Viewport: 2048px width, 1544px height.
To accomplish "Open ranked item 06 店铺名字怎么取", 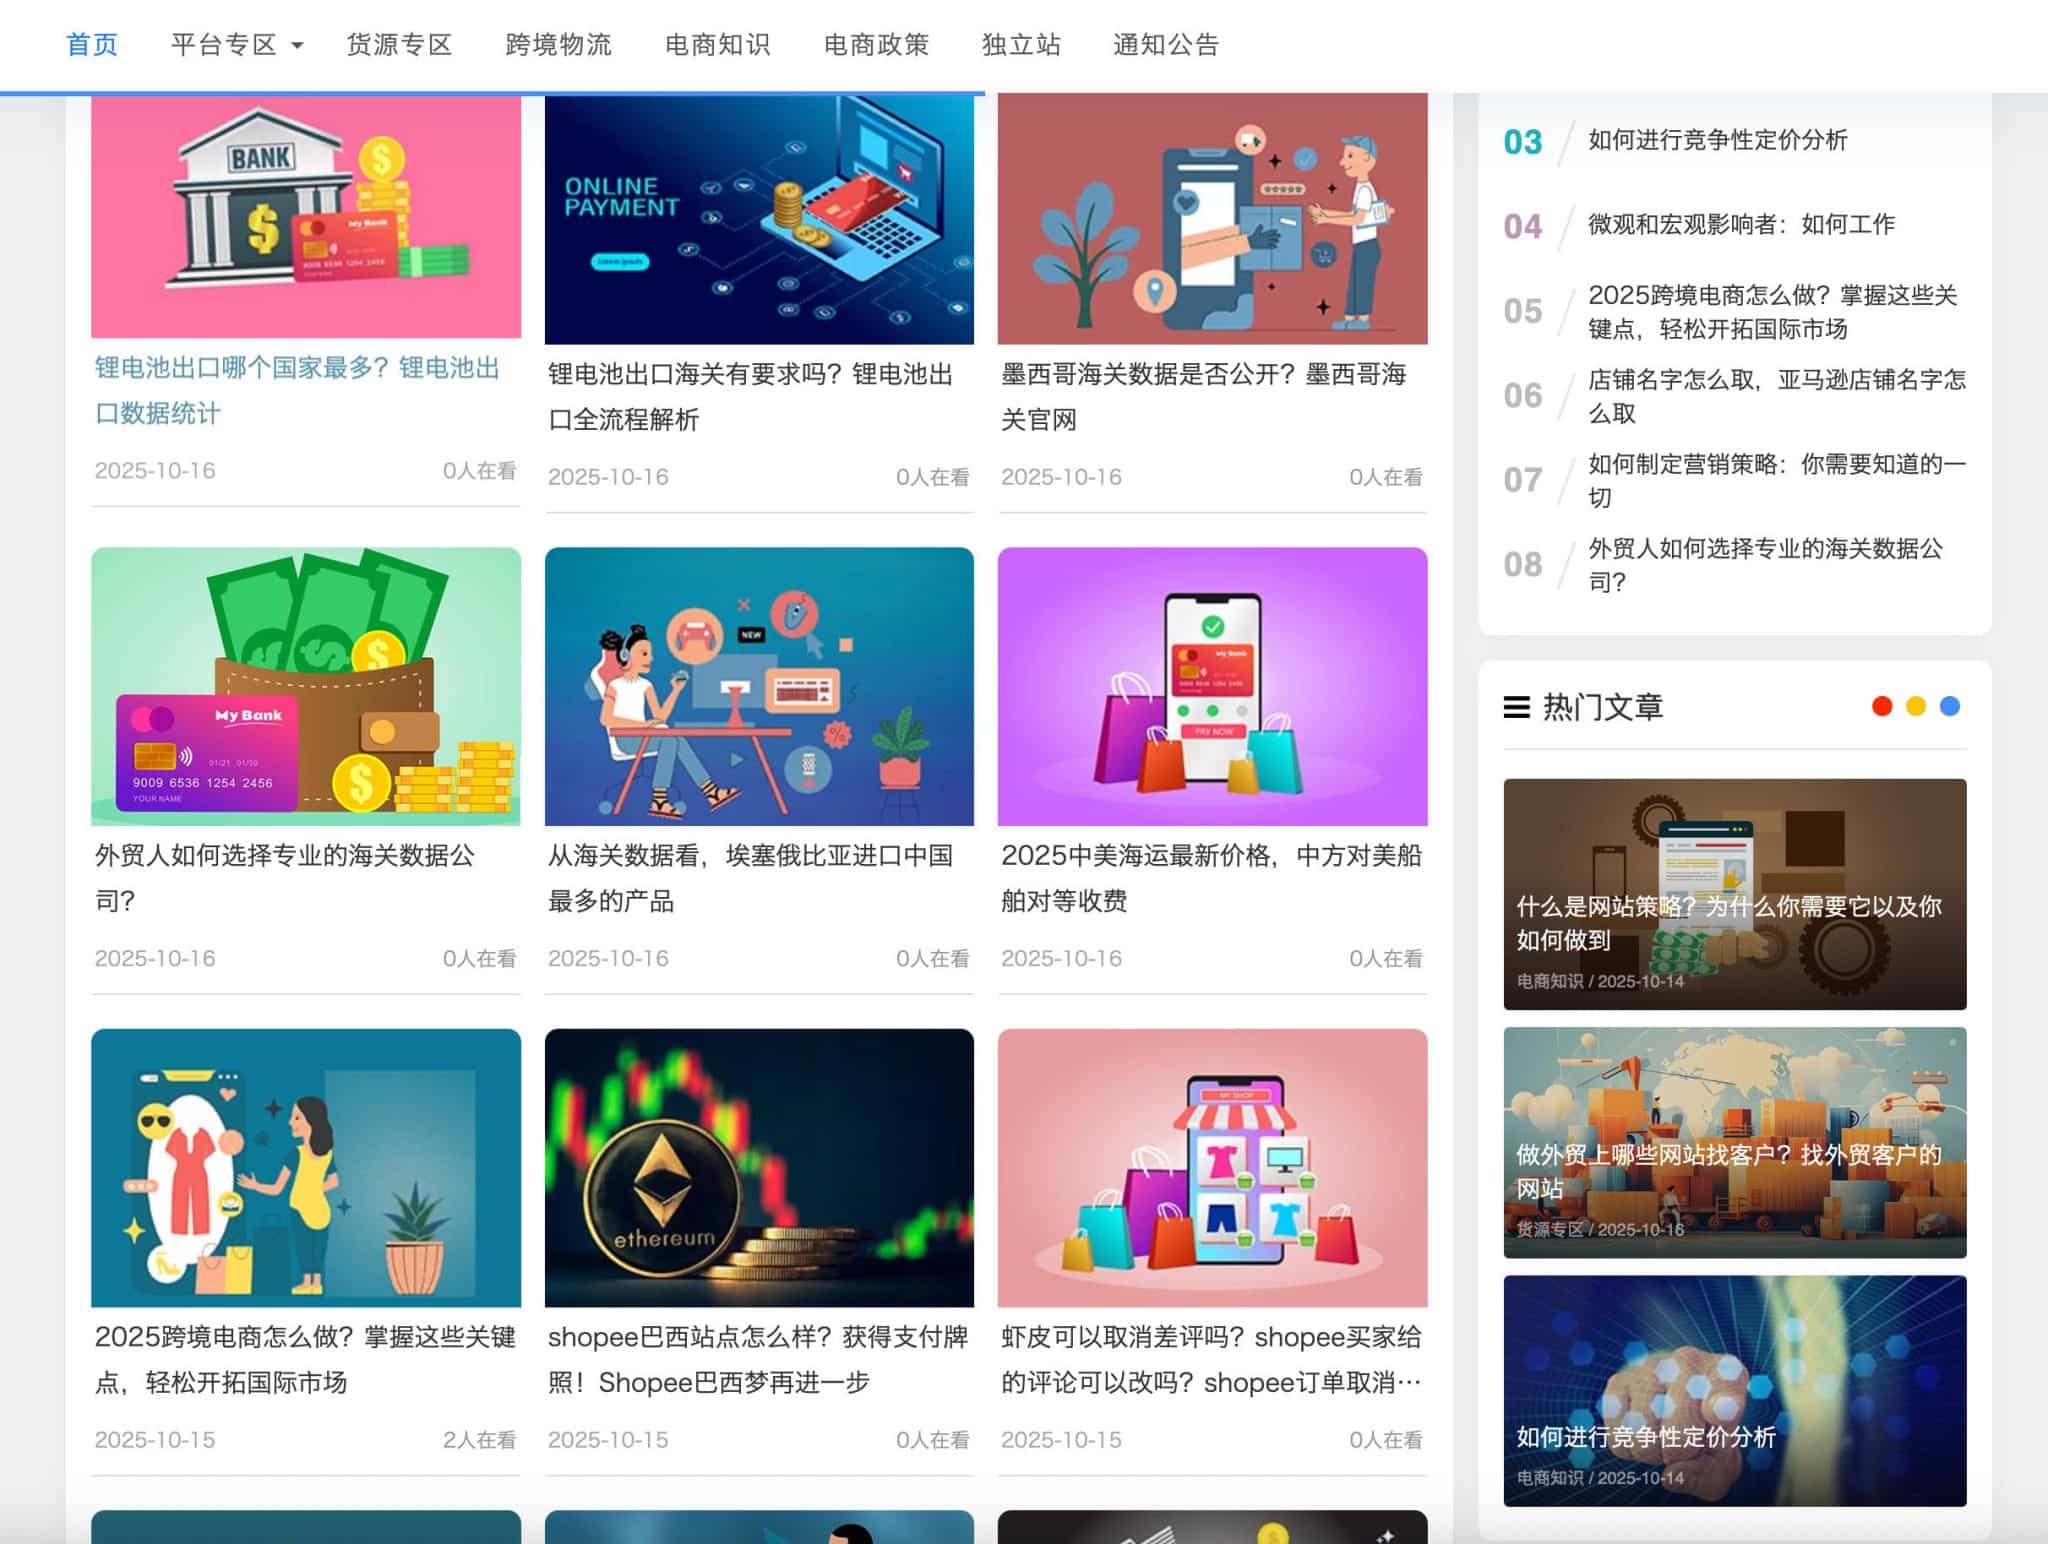I will pos(1777,396).
